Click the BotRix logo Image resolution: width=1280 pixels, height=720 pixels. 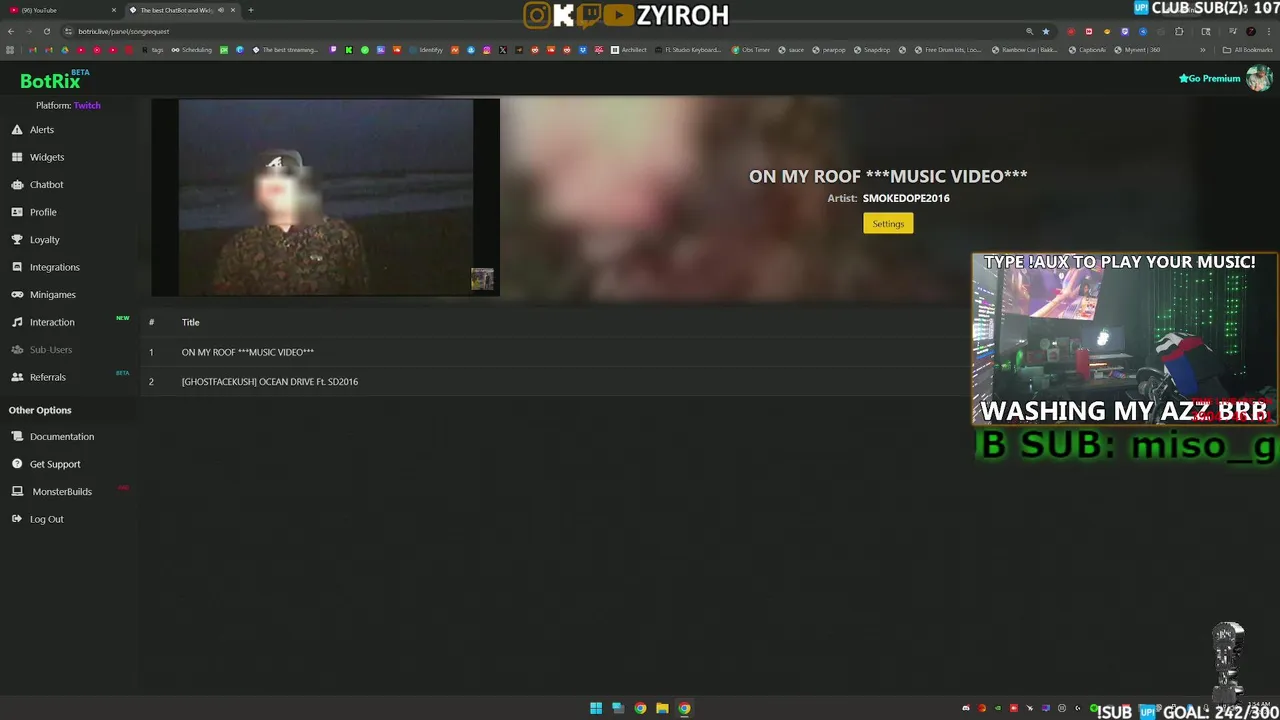click(x=50, y=81)
